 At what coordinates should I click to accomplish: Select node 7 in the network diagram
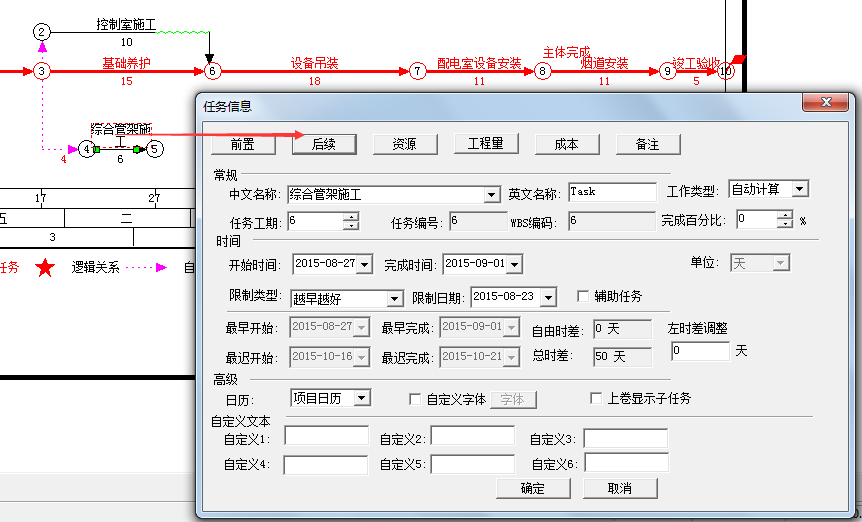click(x=417, y=71)
